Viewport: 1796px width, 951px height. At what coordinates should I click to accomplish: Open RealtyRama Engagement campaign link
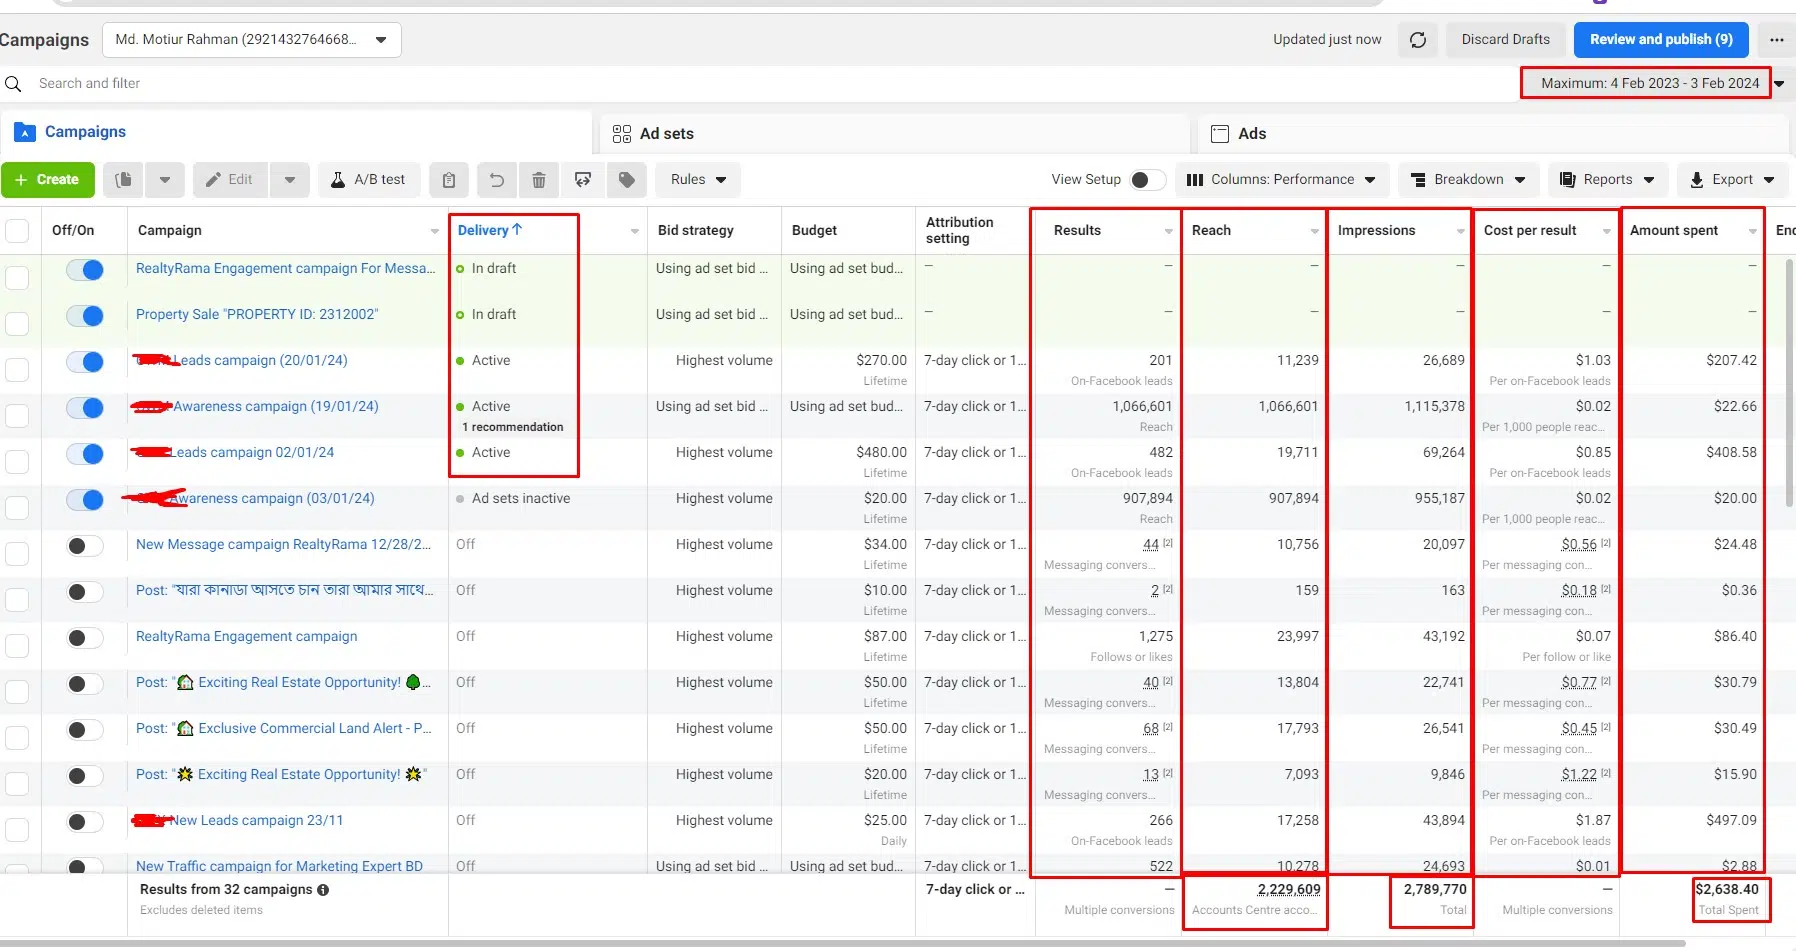pos(246,637)
